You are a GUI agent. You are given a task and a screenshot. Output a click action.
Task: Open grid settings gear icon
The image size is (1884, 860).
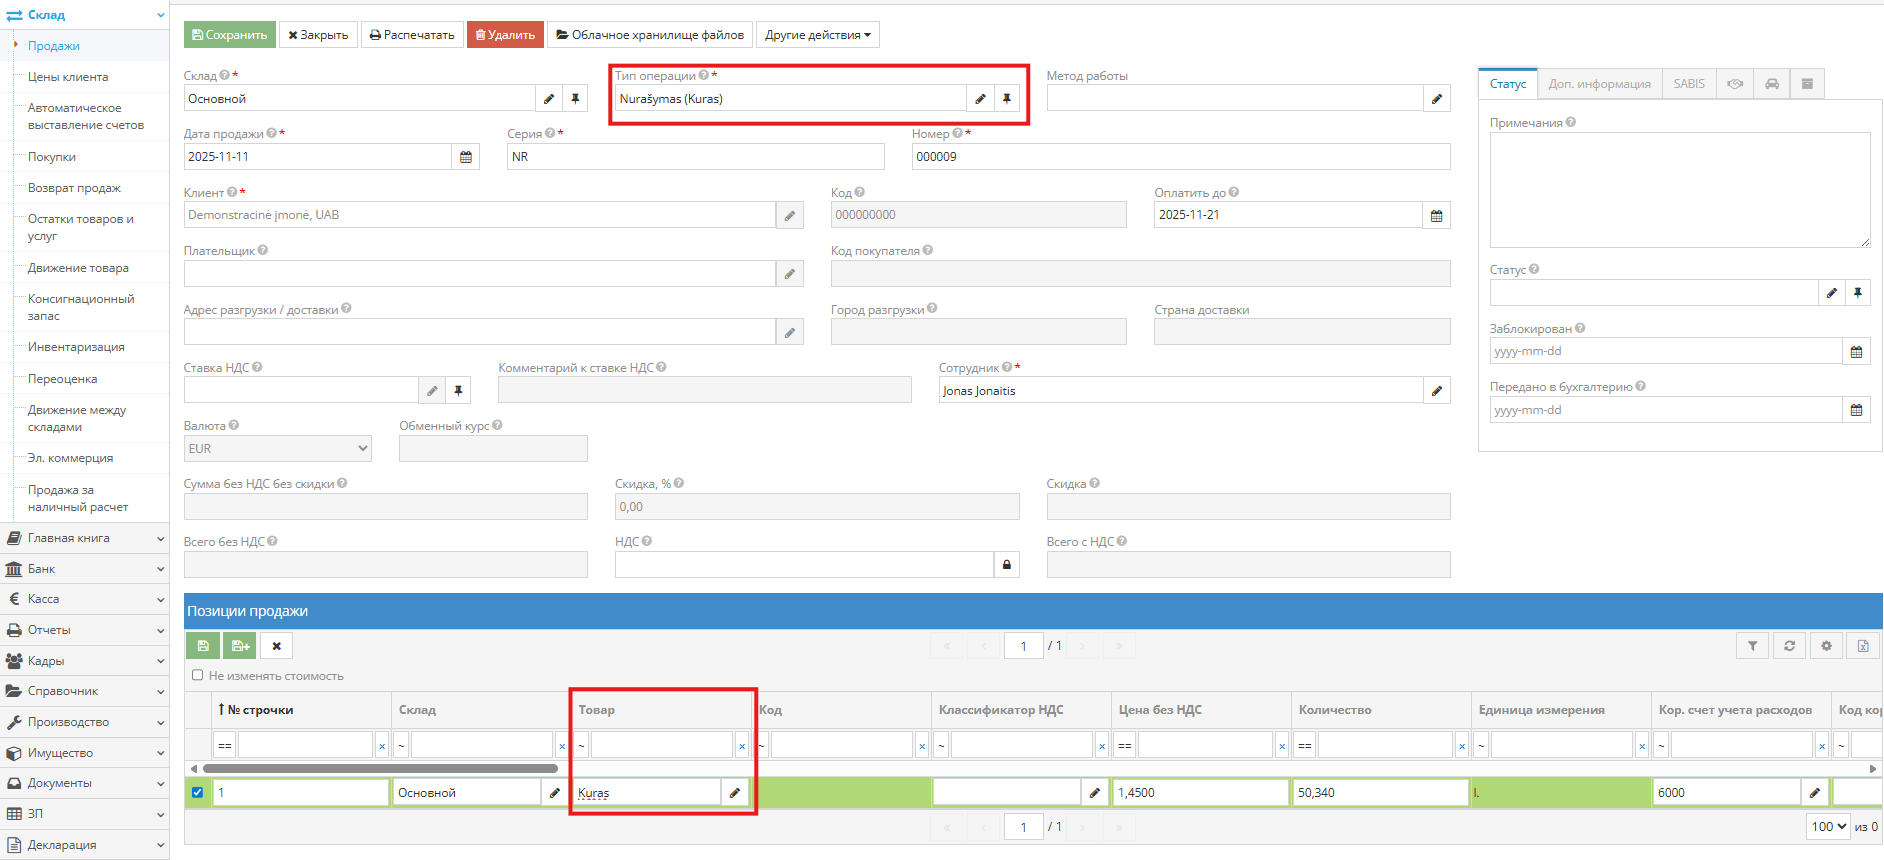pyautogui.click(x=1826, y=646)
